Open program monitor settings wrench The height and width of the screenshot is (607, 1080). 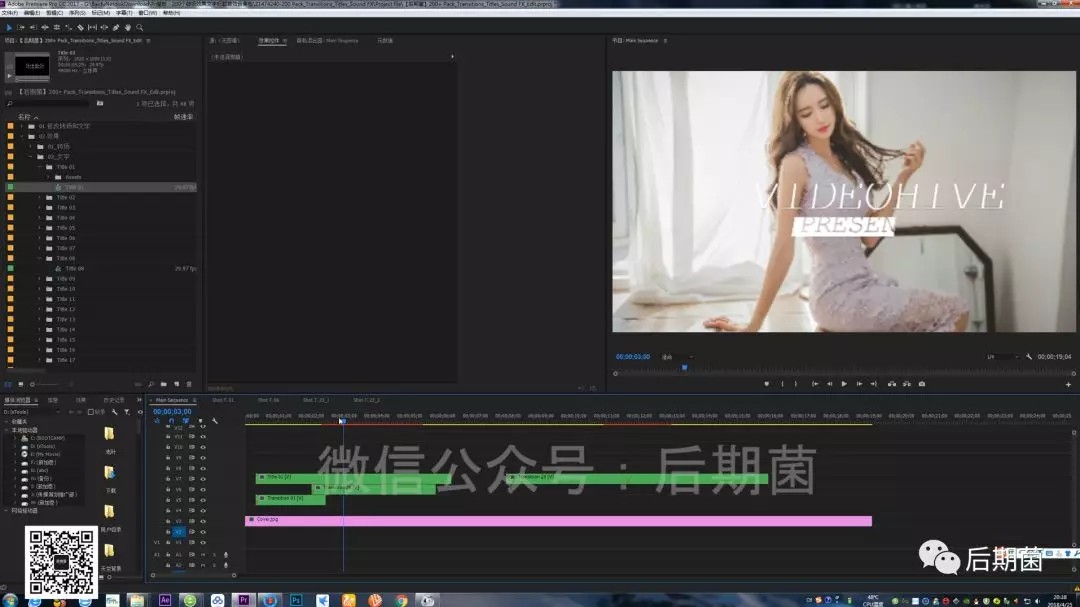pyautogui.click(x=1029, y=357)
